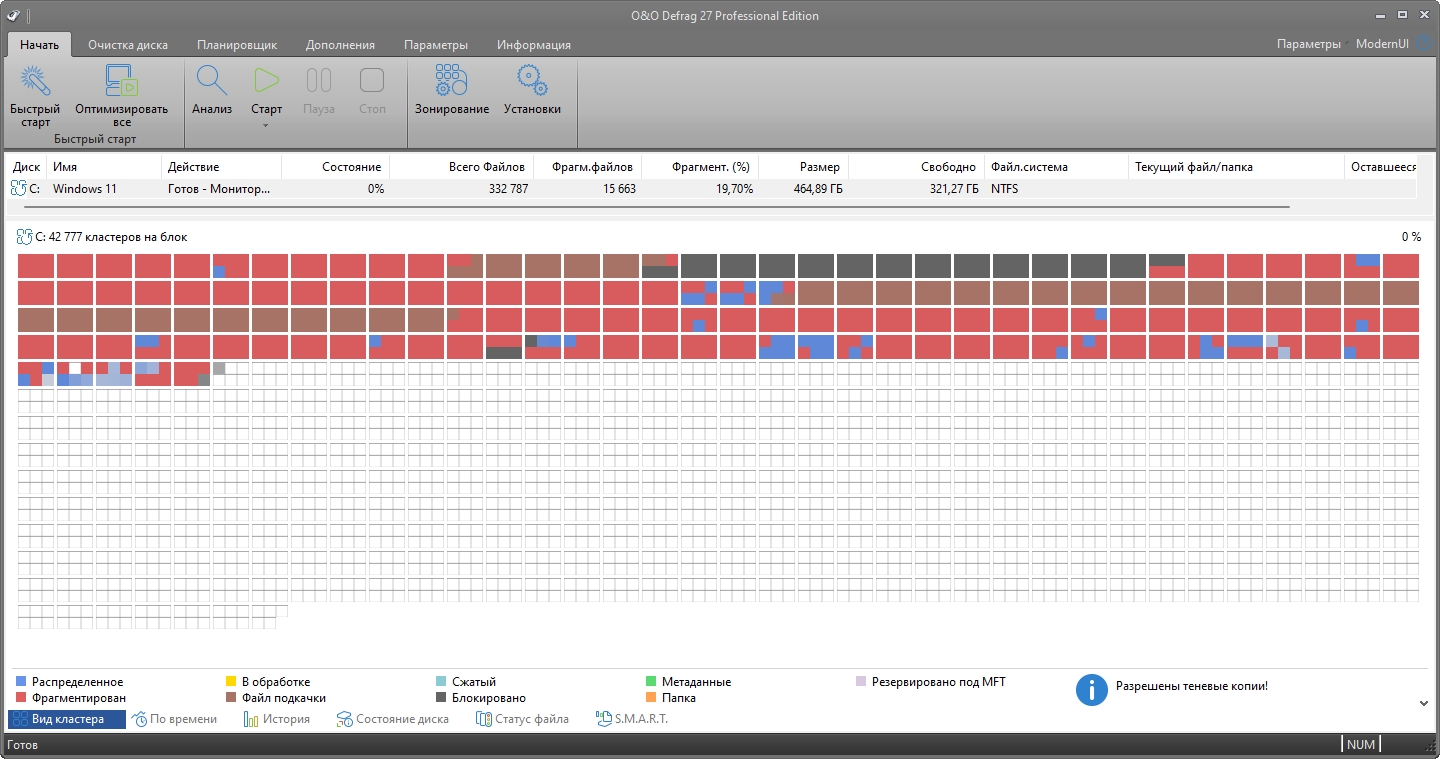Click the horizontal scrollbar below the drive list
This screenshot has height=759, width=1440.
tap(650, 206)
